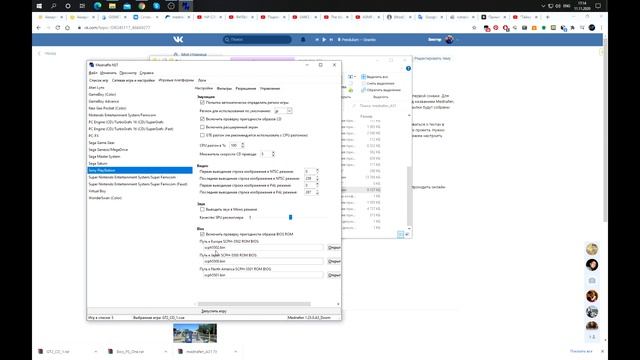Bookmark this page with the star icon
This screenshot has height=360, width=640.
pos(474,28)
